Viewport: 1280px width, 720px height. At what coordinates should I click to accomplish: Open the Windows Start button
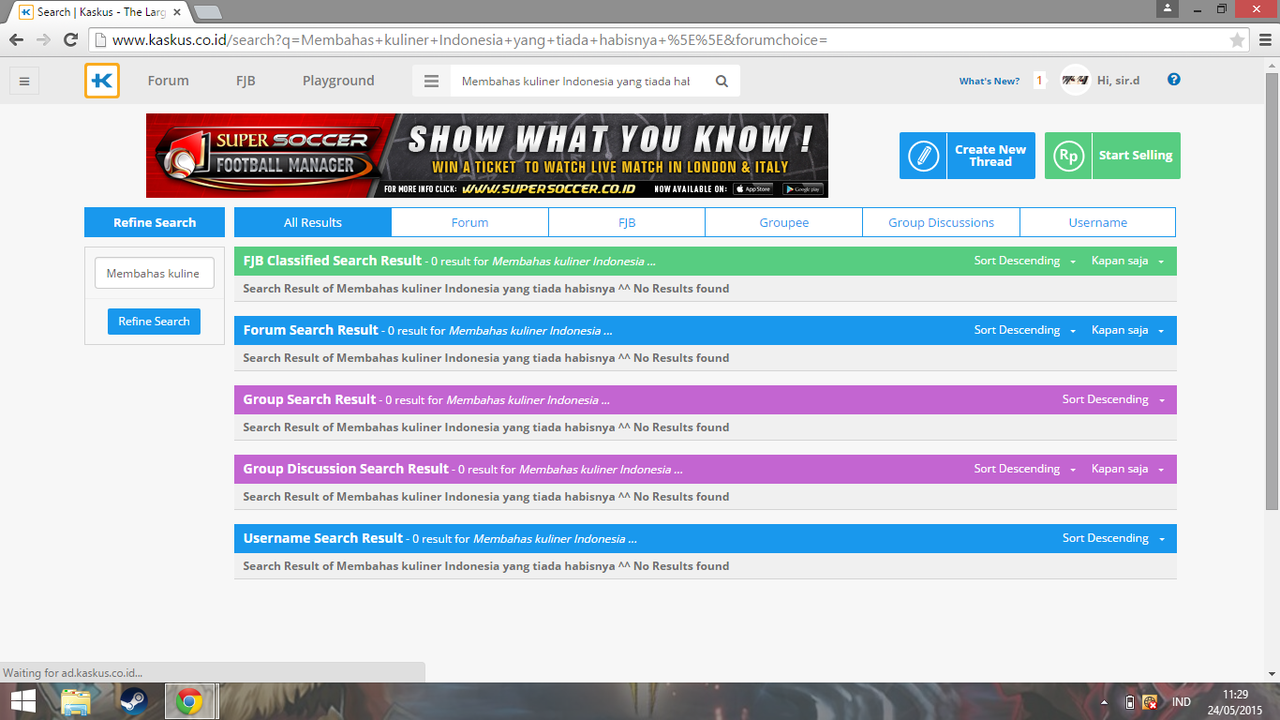coord(24,701)
